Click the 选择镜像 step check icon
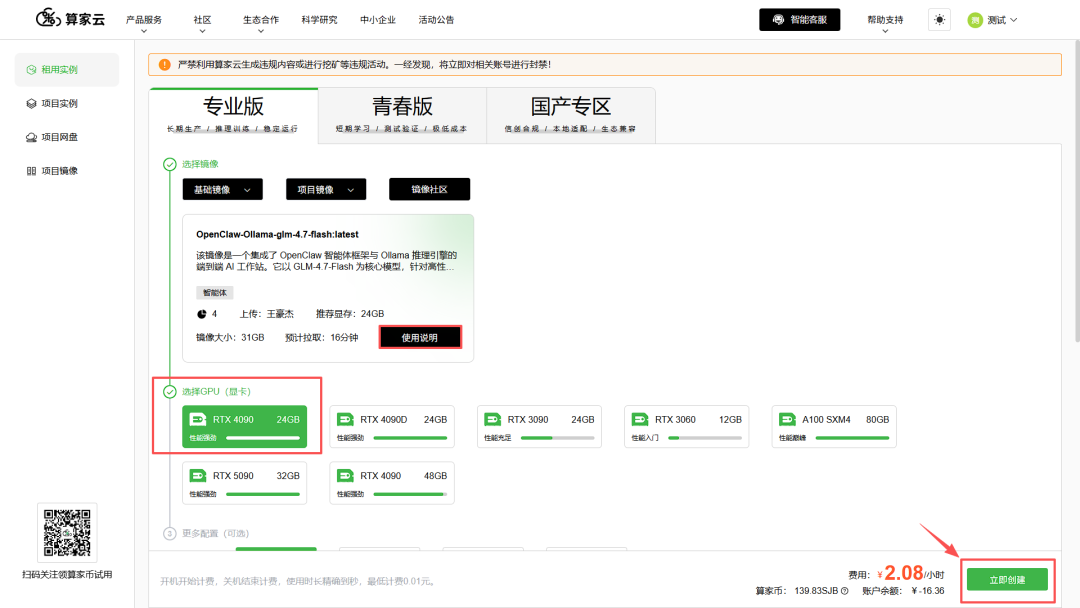The width and height of the screenshot is (1080, 608). pos(169,164)
